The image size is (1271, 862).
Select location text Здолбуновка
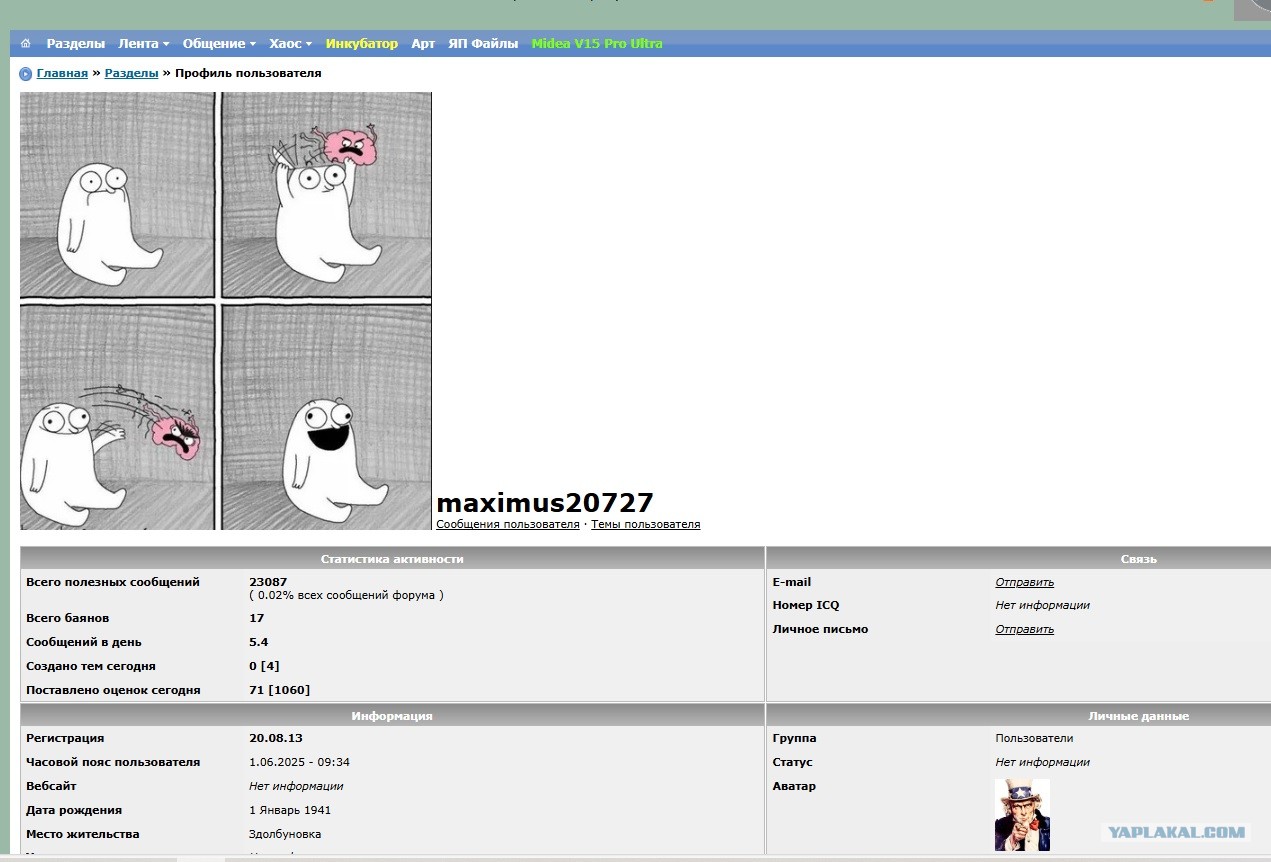tap(285, 834)
